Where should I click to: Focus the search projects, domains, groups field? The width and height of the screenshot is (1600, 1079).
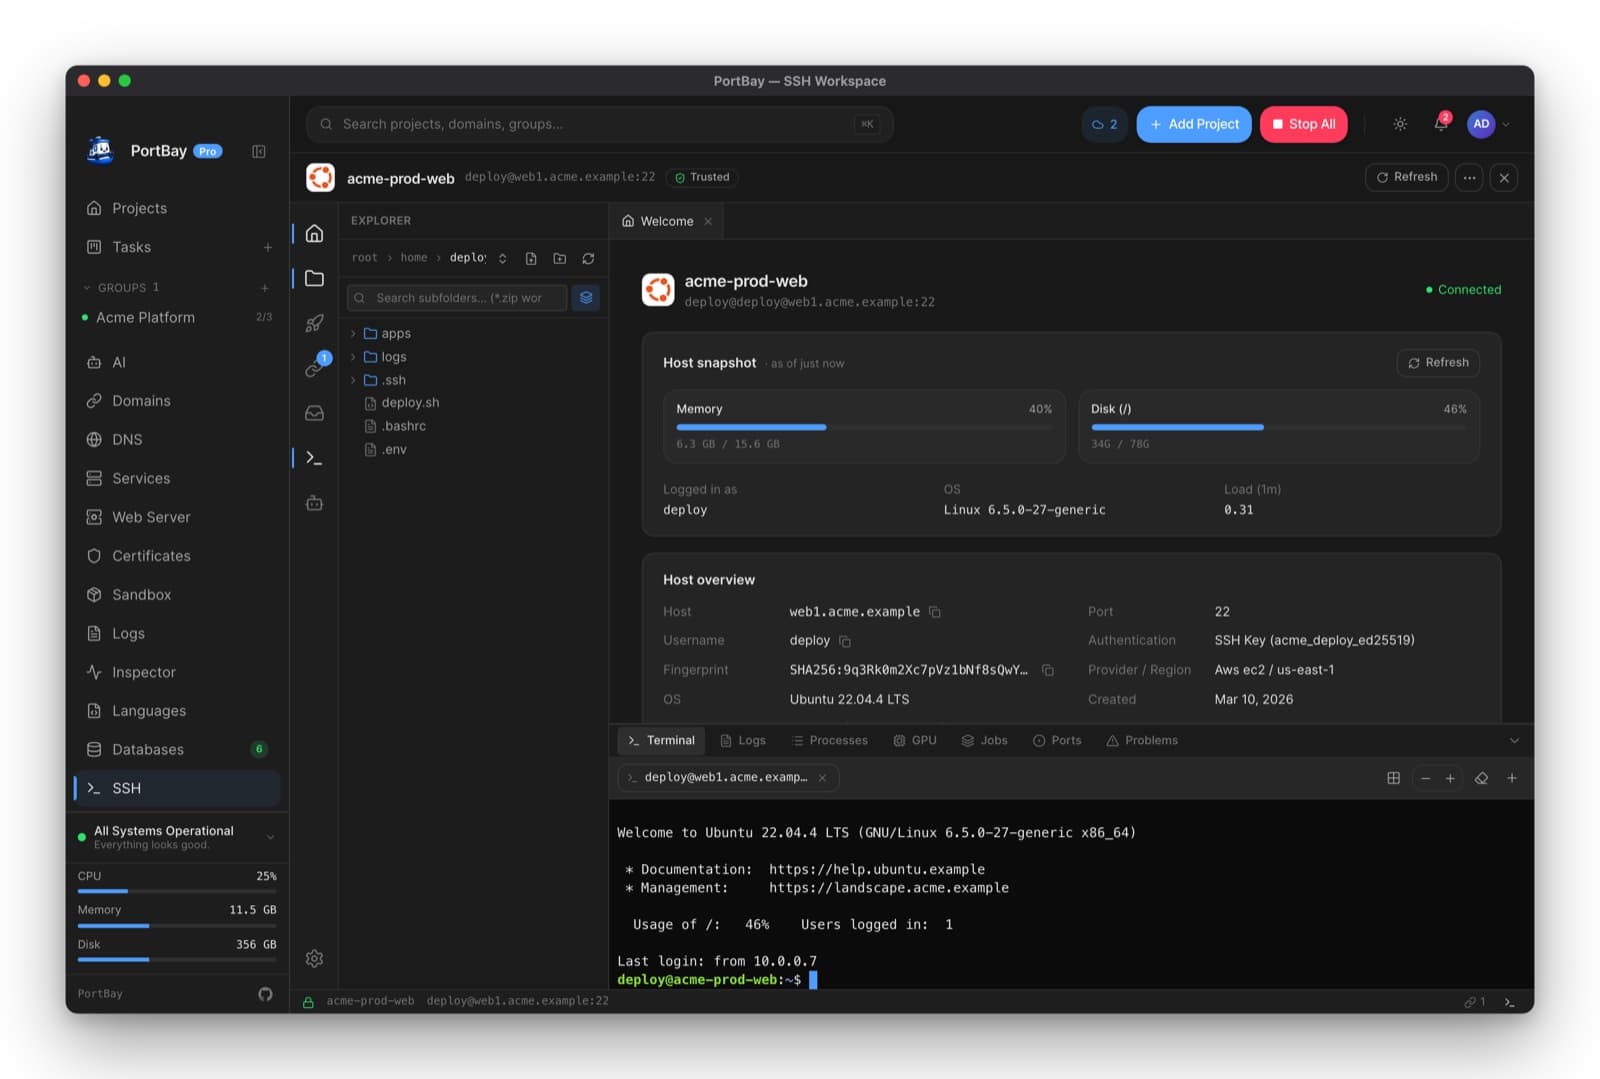[x=599, y=124]
